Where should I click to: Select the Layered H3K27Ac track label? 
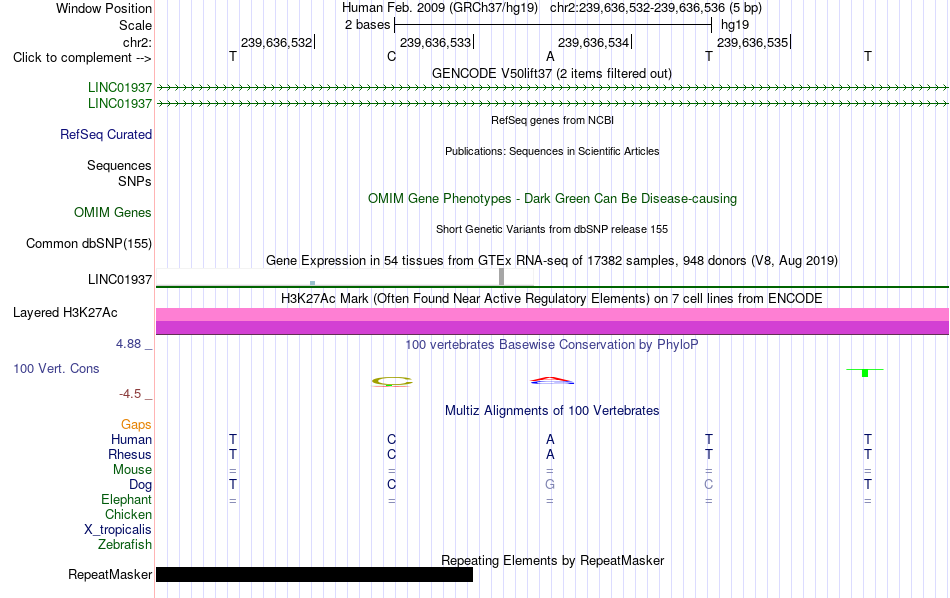pos(65,313)
